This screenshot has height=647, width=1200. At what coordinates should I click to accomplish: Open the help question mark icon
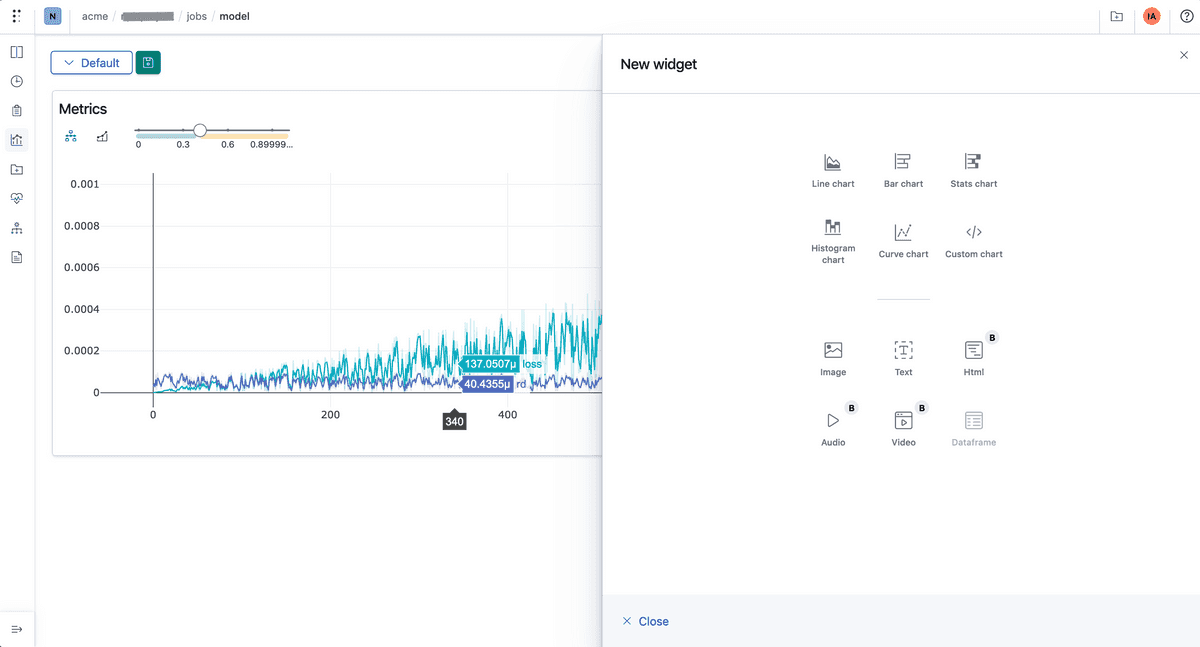(1186, 16)
